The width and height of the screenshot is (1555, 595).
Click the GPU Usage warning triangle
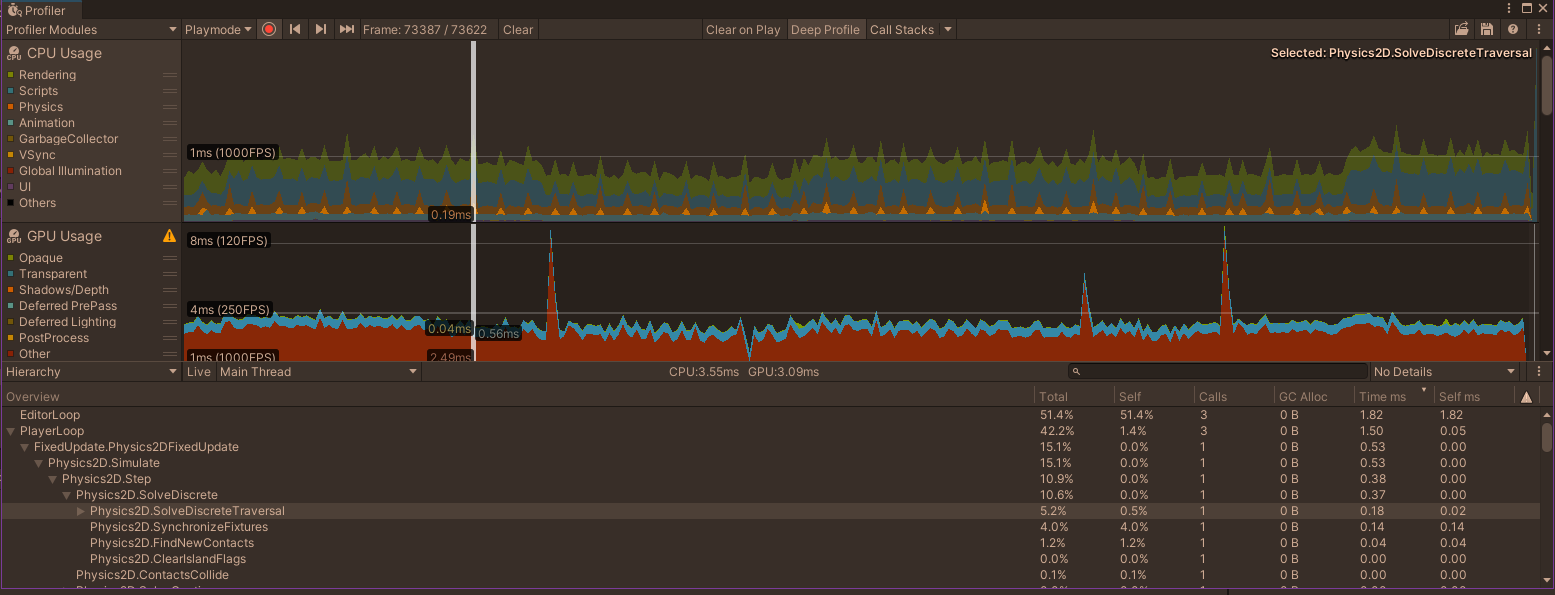point(169,236)
